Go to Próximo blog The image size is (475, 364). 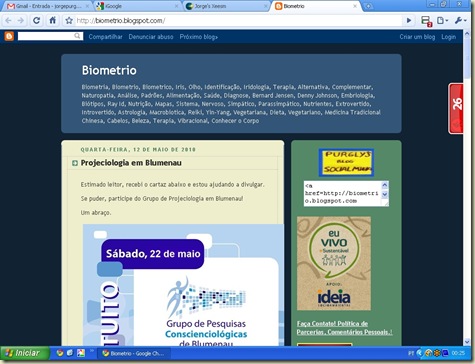coord(199,37)
